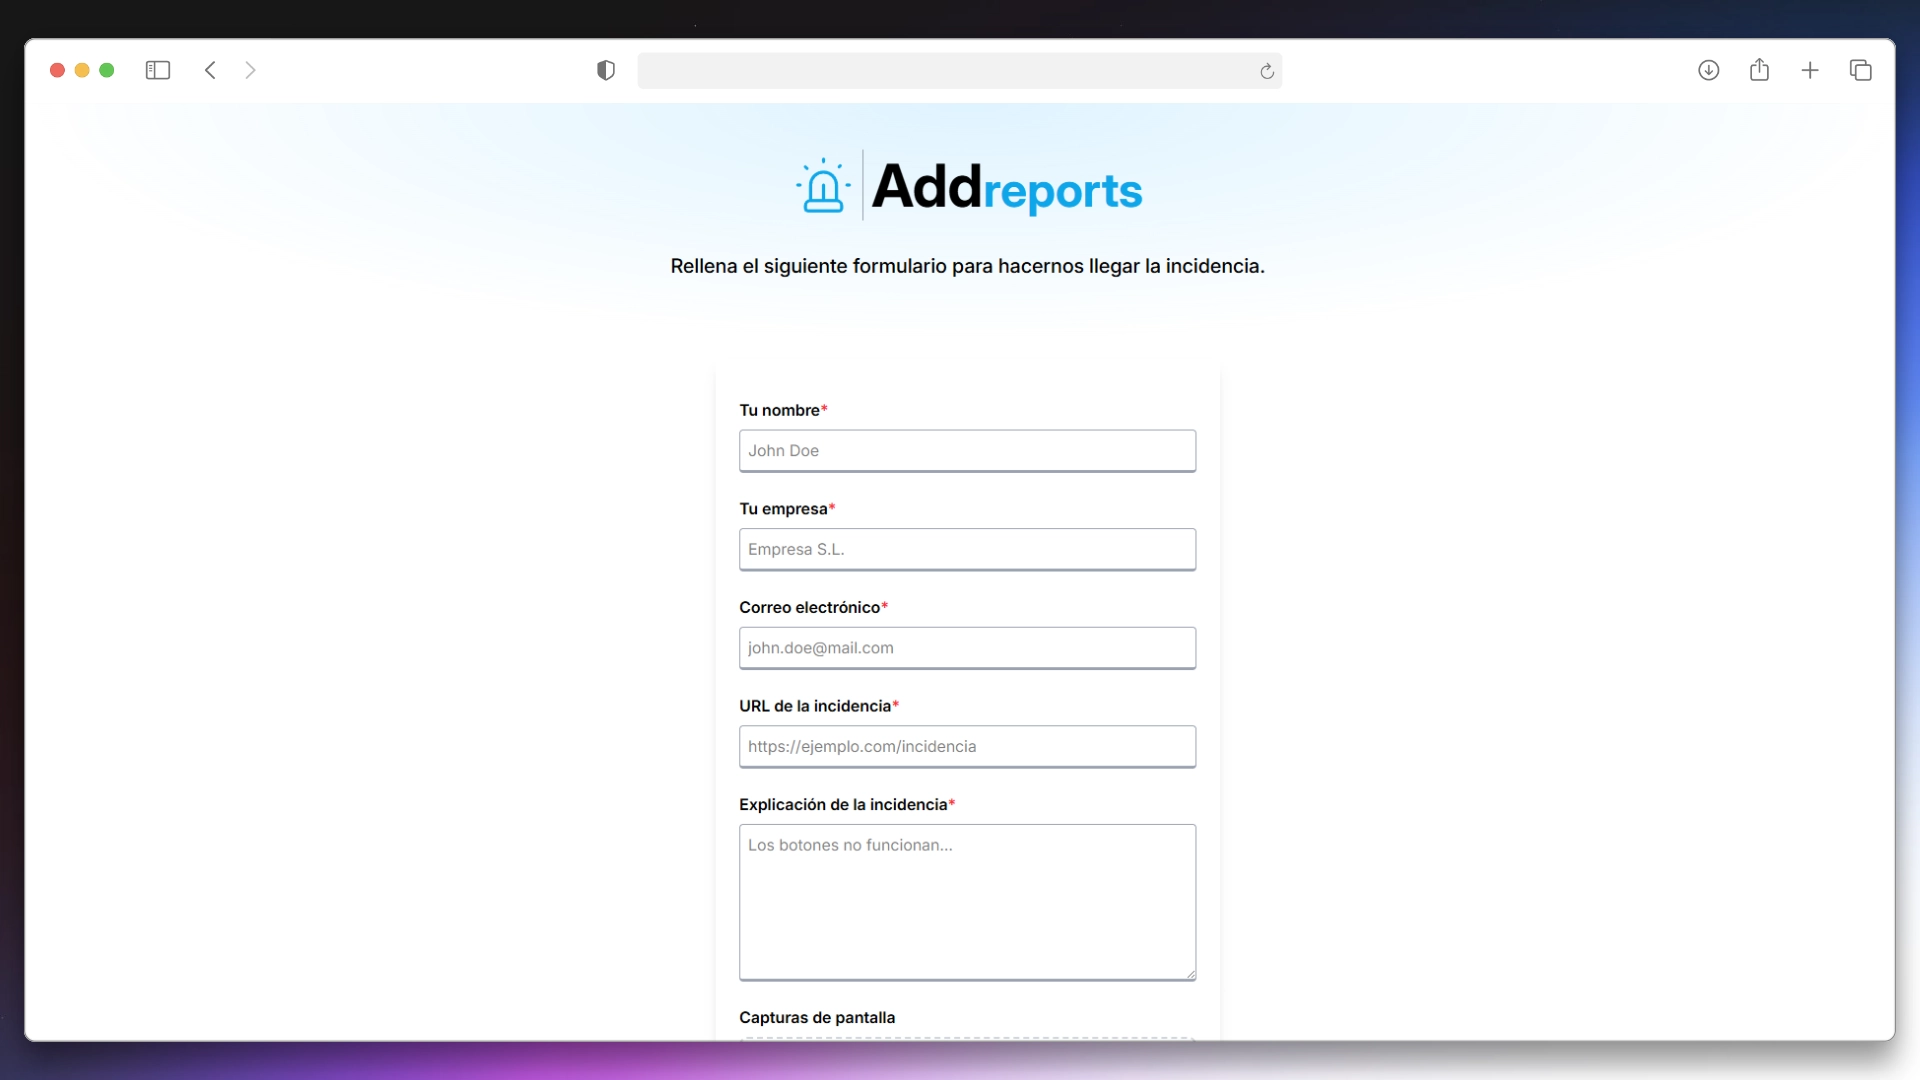This screenshot has height=1080, width=1920.
Task: Show the downloads list
Action: pos(1709,70)
